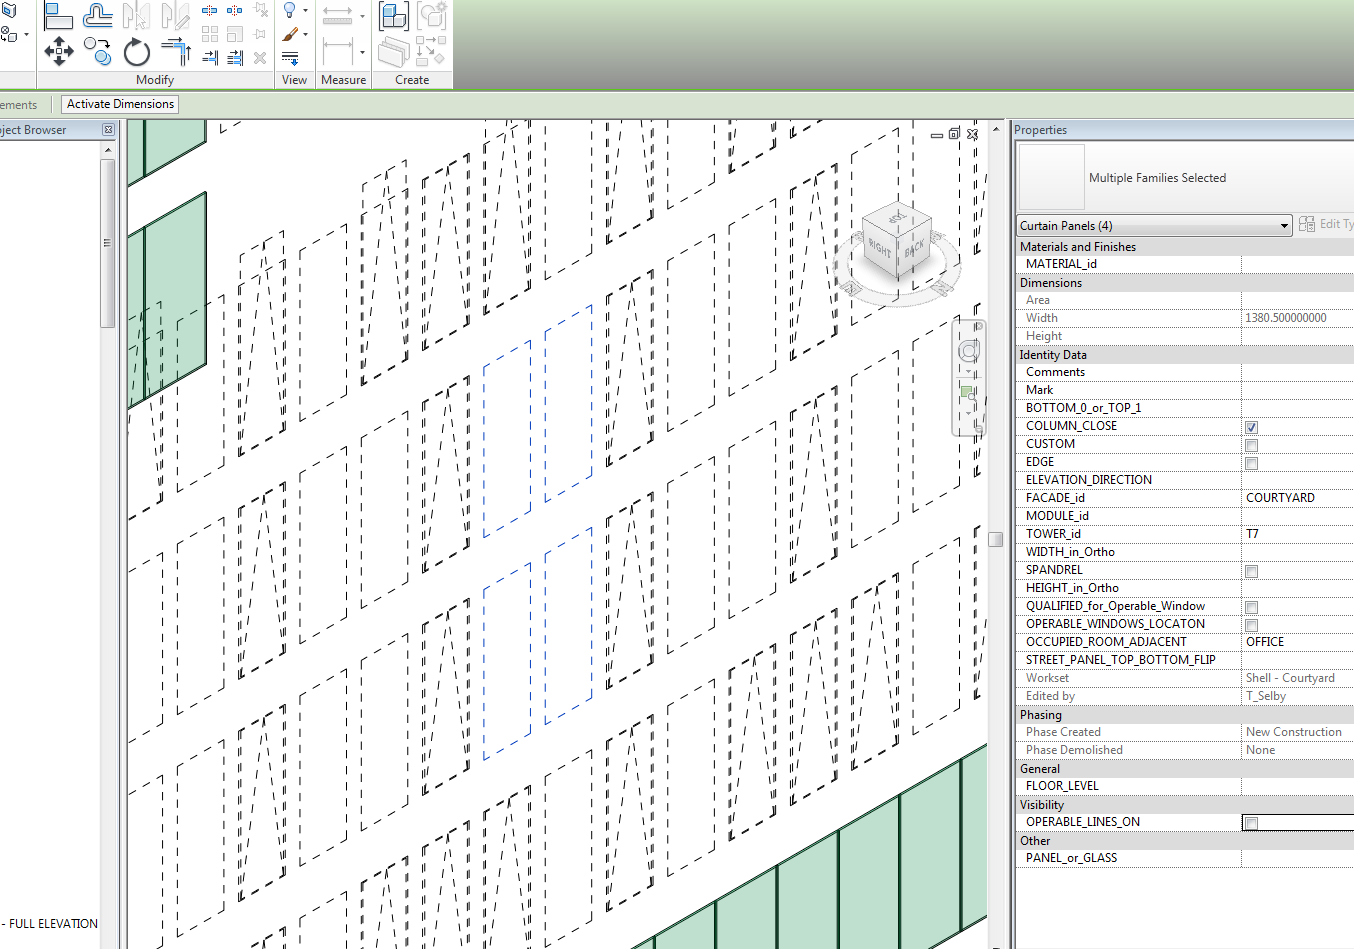Click the view's vertical scrollbar up arrow
Screen dimensions: 1354x949
coord(995,130)
